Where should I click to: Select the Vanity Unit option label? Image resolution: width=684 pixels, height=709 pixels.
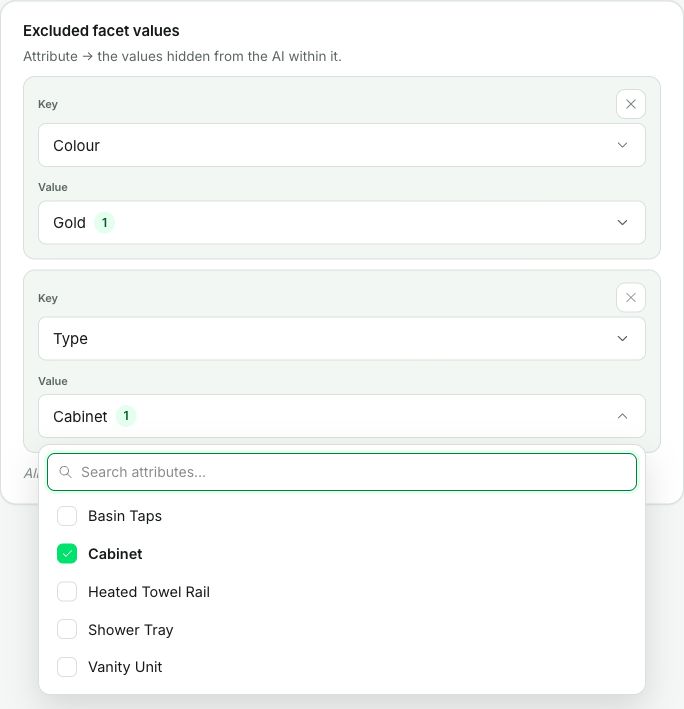click(125, 667)
